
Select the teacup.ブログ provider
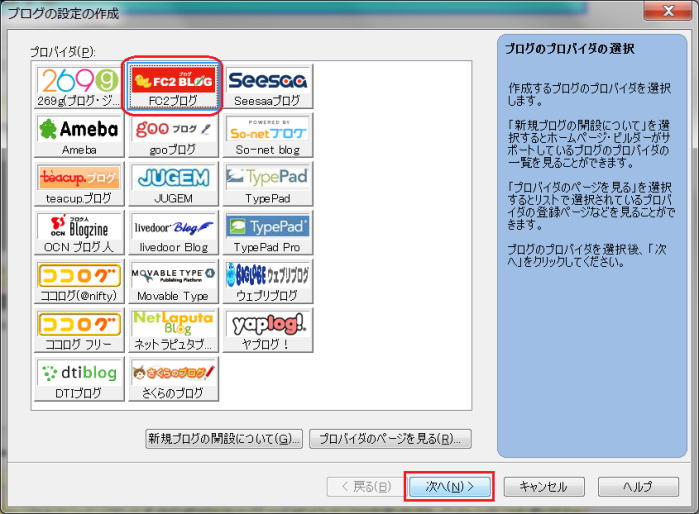(x=79, y=184)
